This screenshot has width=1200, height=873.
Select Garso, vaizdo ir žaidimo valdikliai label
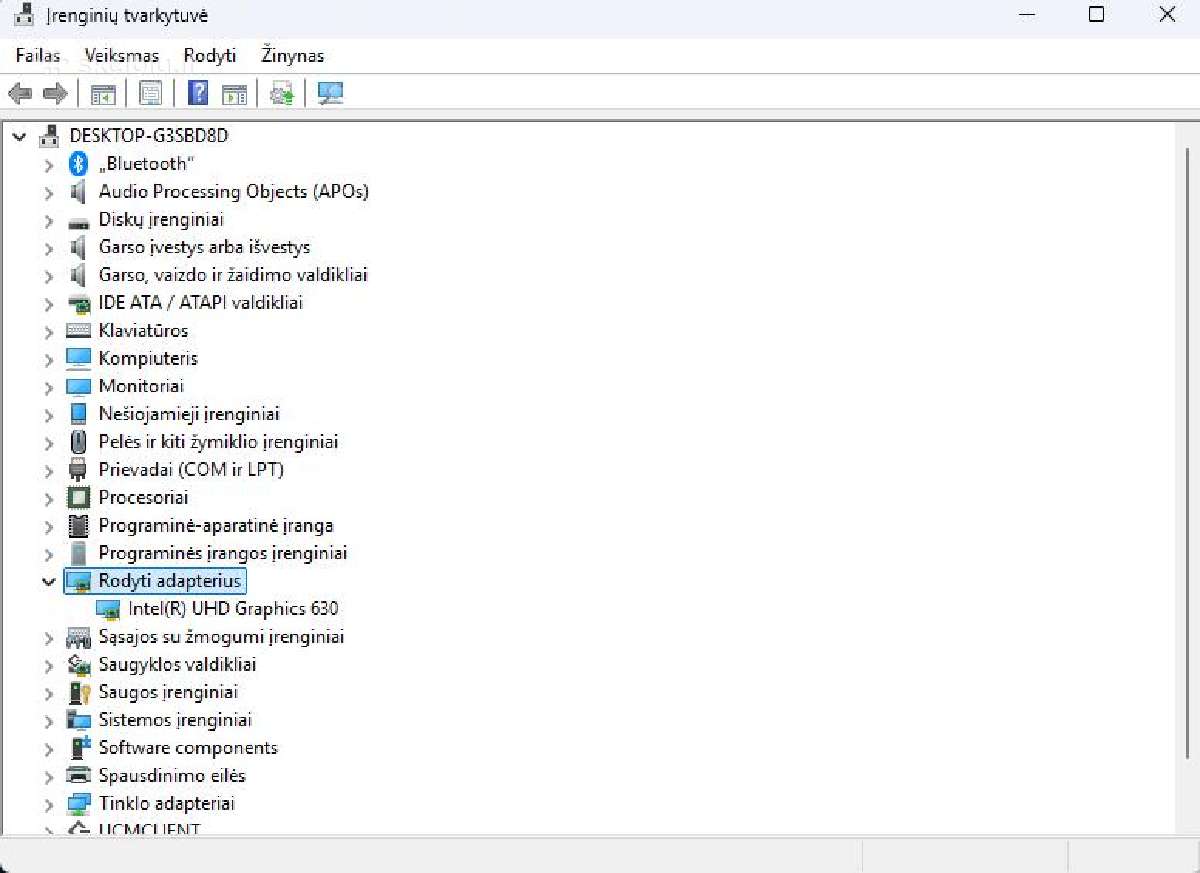pos(234,275)
